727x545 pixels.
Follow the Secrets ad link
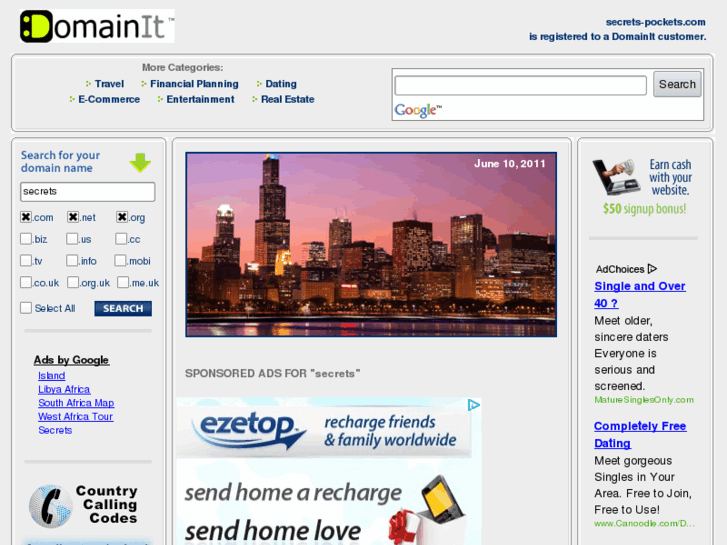click(55, 430)
